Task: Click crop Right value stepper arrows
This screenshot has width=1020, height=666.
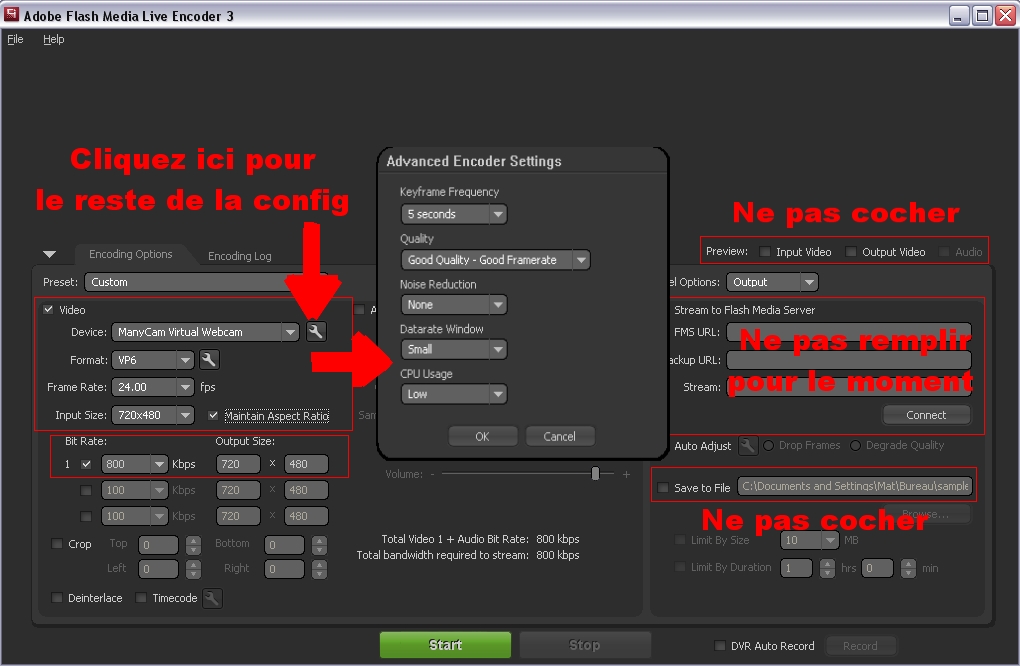Action: click(x=319, y=569)
